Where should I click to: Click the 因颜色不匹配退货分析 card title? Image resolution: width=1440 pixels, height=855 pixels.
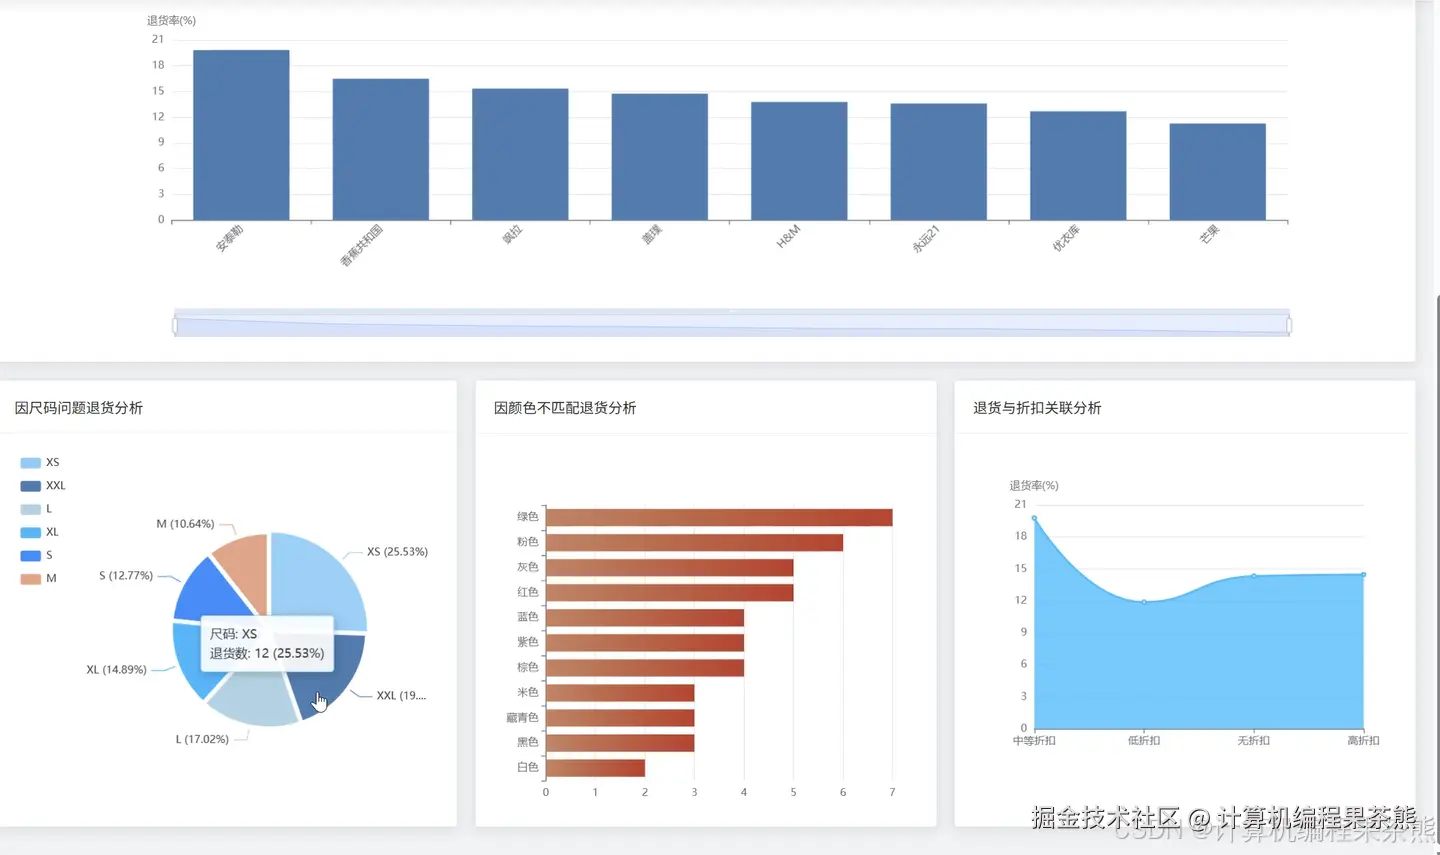[565, 408]
